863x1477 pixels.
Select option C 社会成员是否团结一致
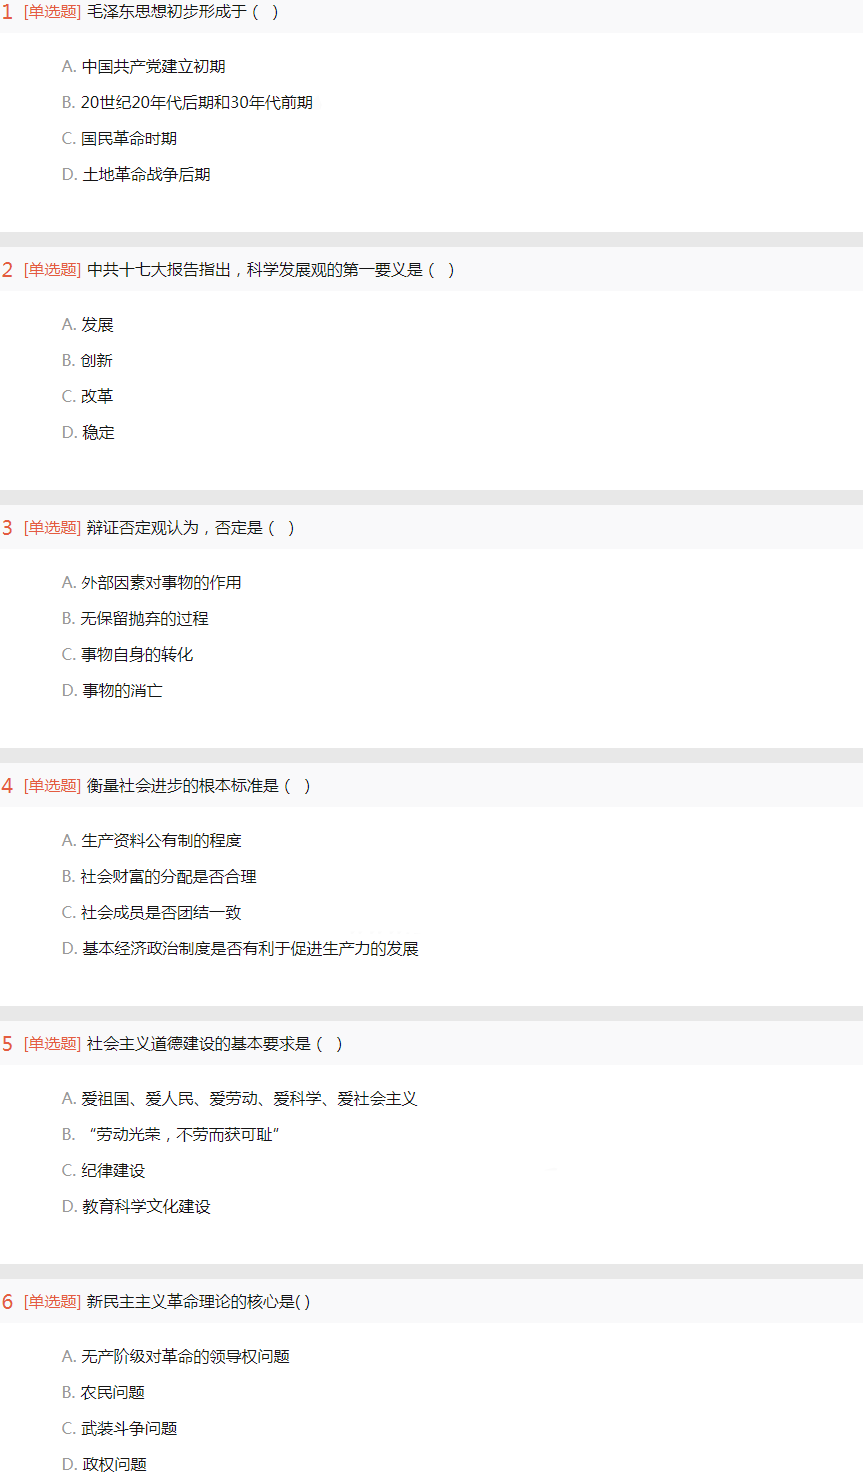click(x=152, y=913)
